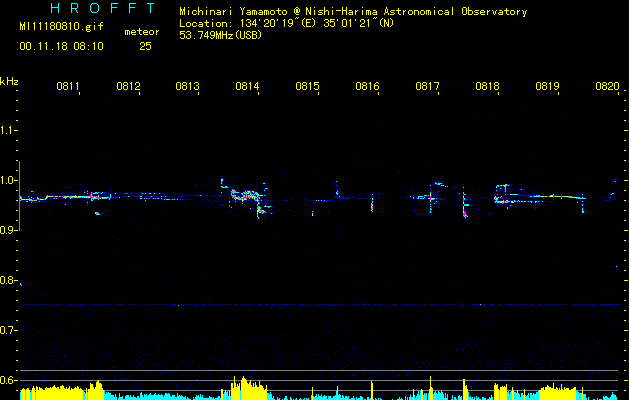The height and width of the screenshot is (400, 629).
Task: Click the vertical echo streak near 0816
Action: point(372,203)
